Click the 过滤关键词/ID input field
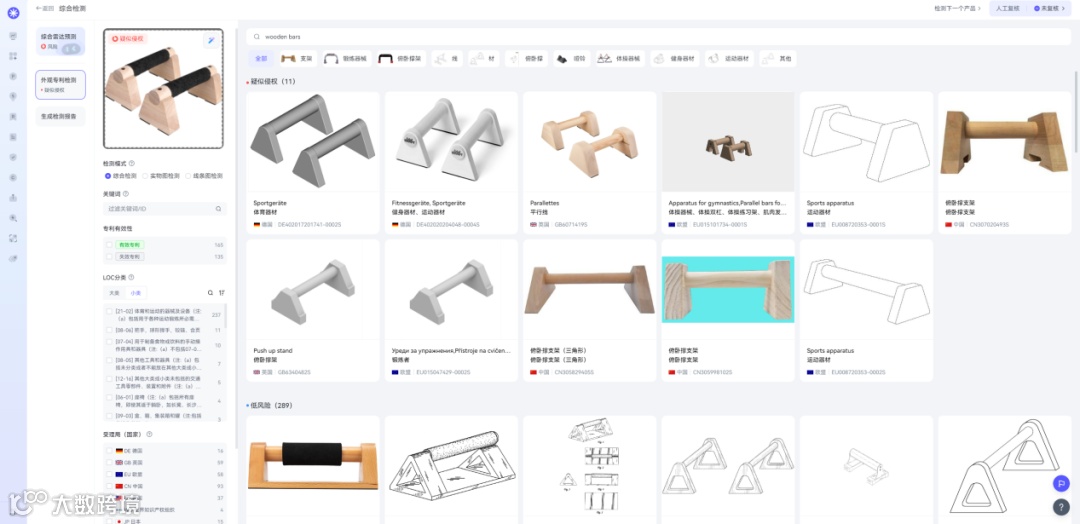This screenshot has width=1080, height=524. point(165,209)
